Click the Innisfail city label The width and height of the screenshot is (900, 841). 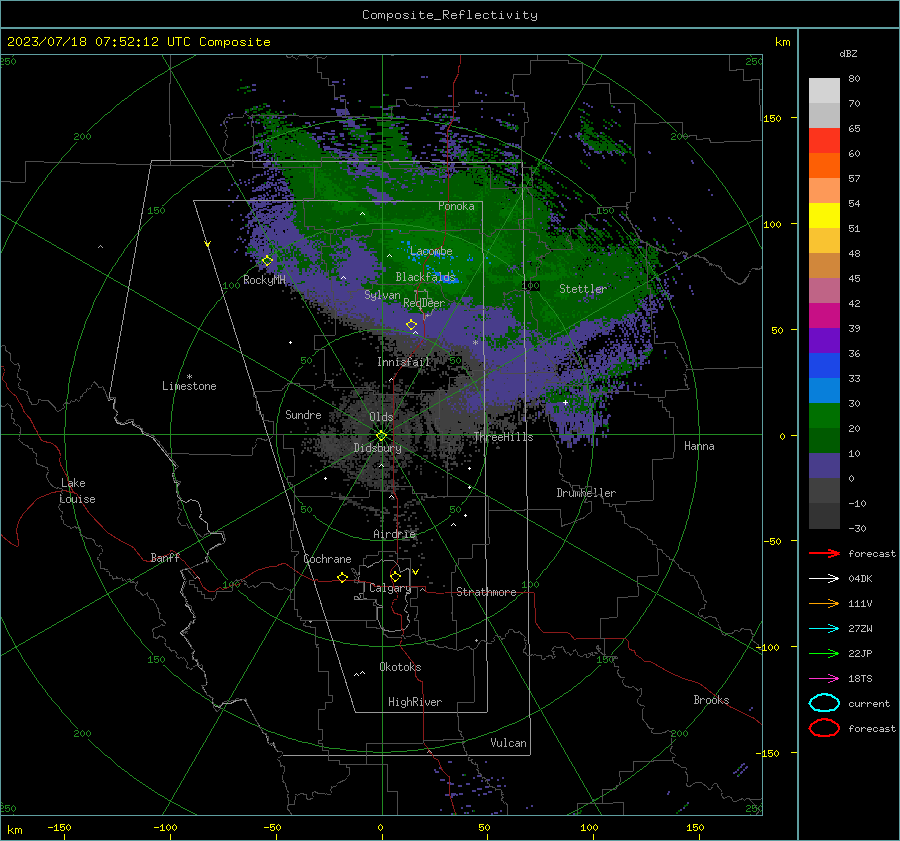(404, 362)
